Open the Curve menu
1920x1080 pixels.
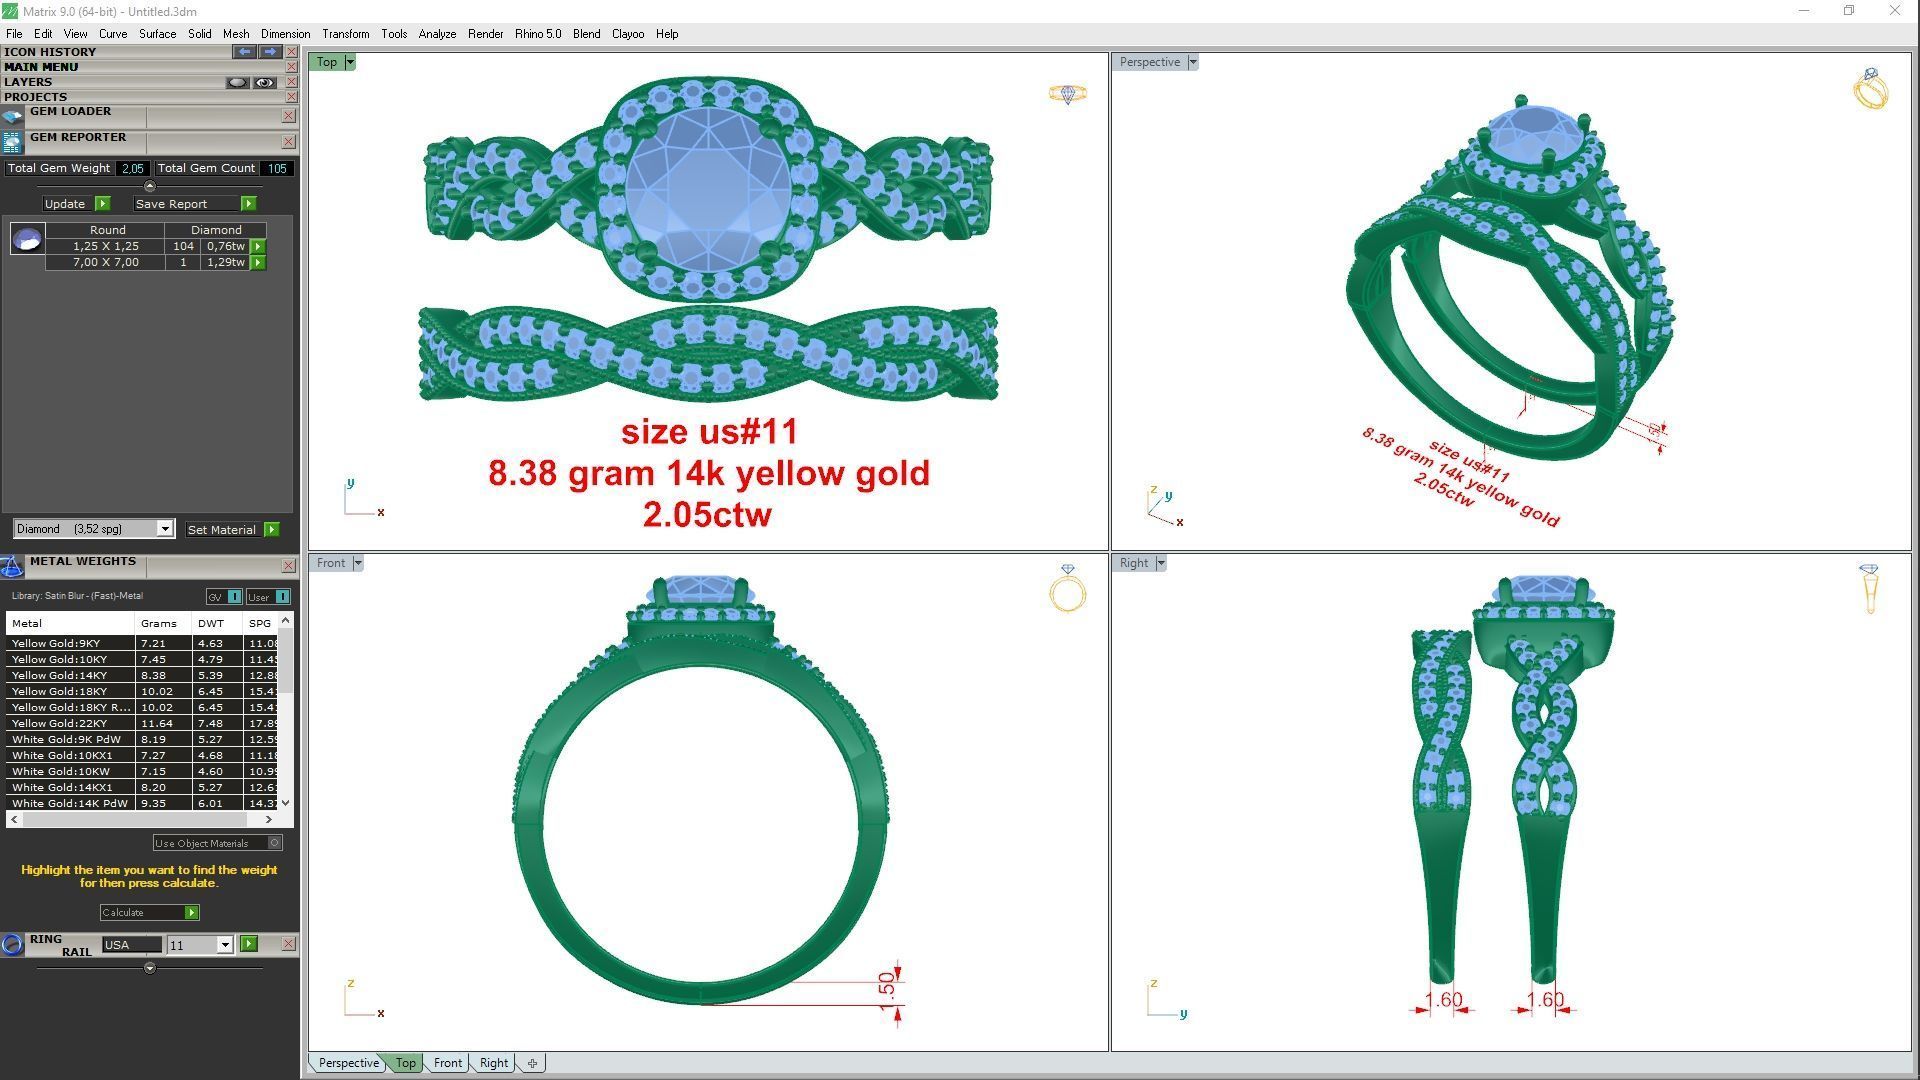[x=113, y=34]
